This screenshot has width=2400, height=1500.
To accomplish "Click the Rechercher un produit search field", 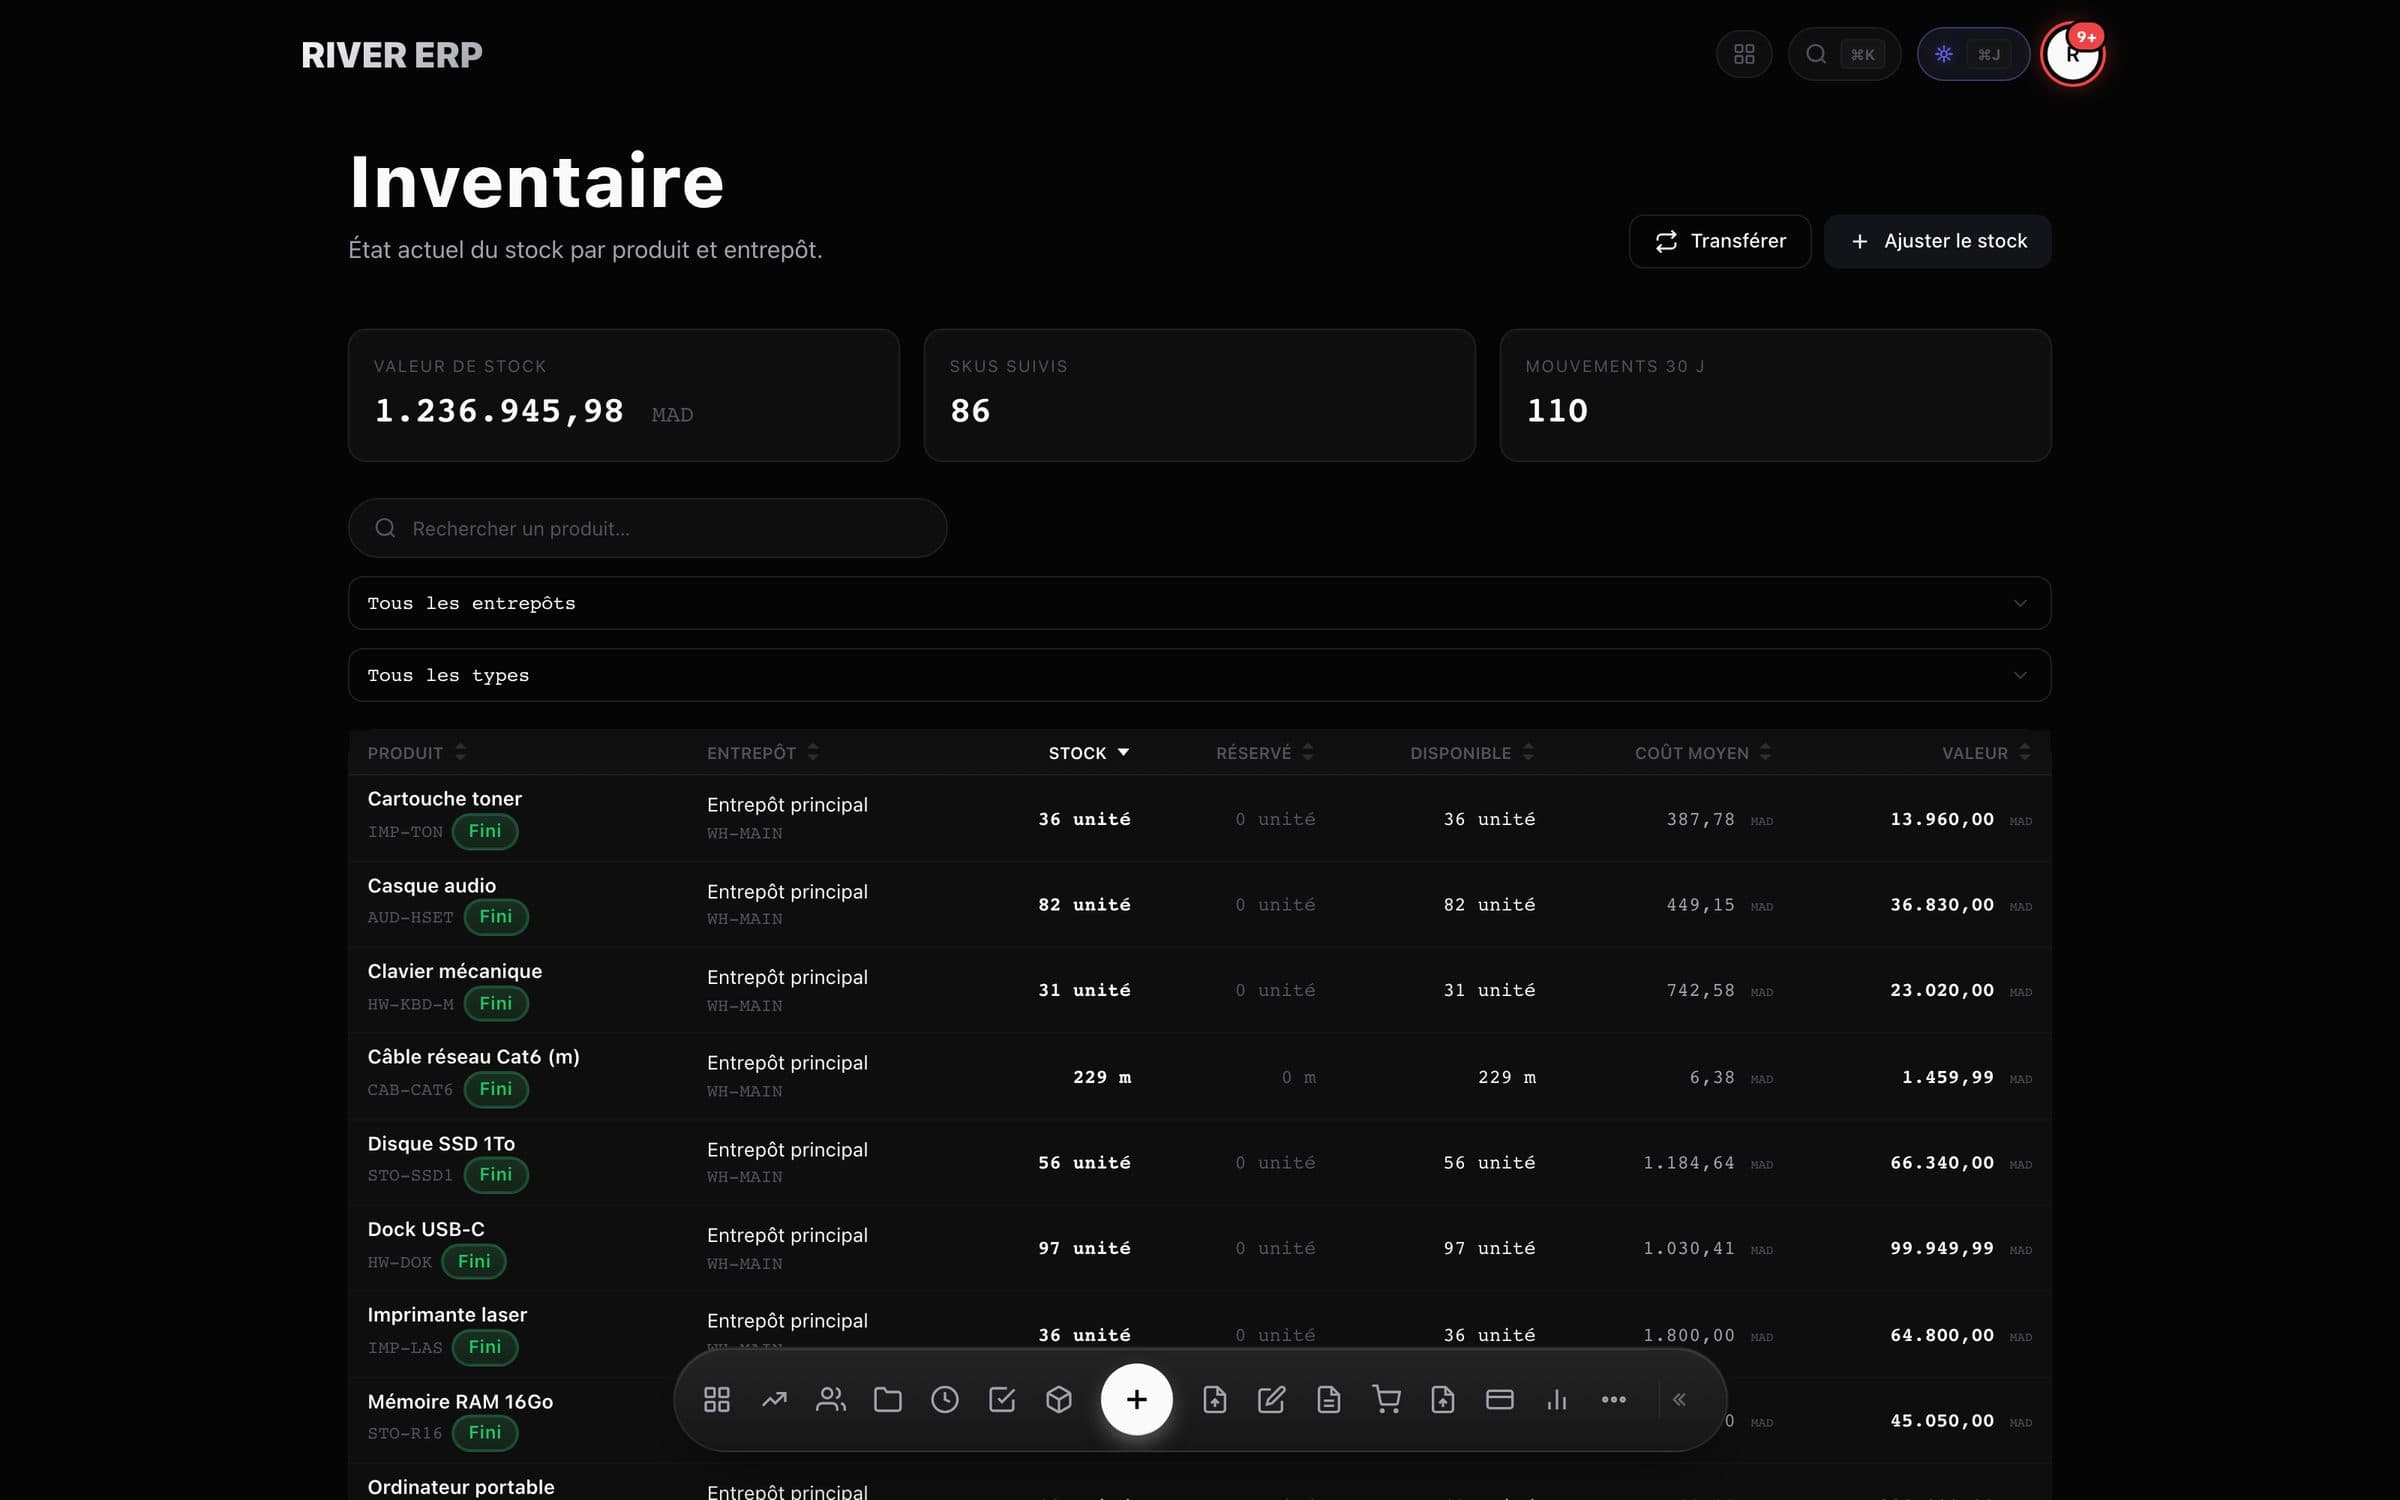I will click(647, 528).
